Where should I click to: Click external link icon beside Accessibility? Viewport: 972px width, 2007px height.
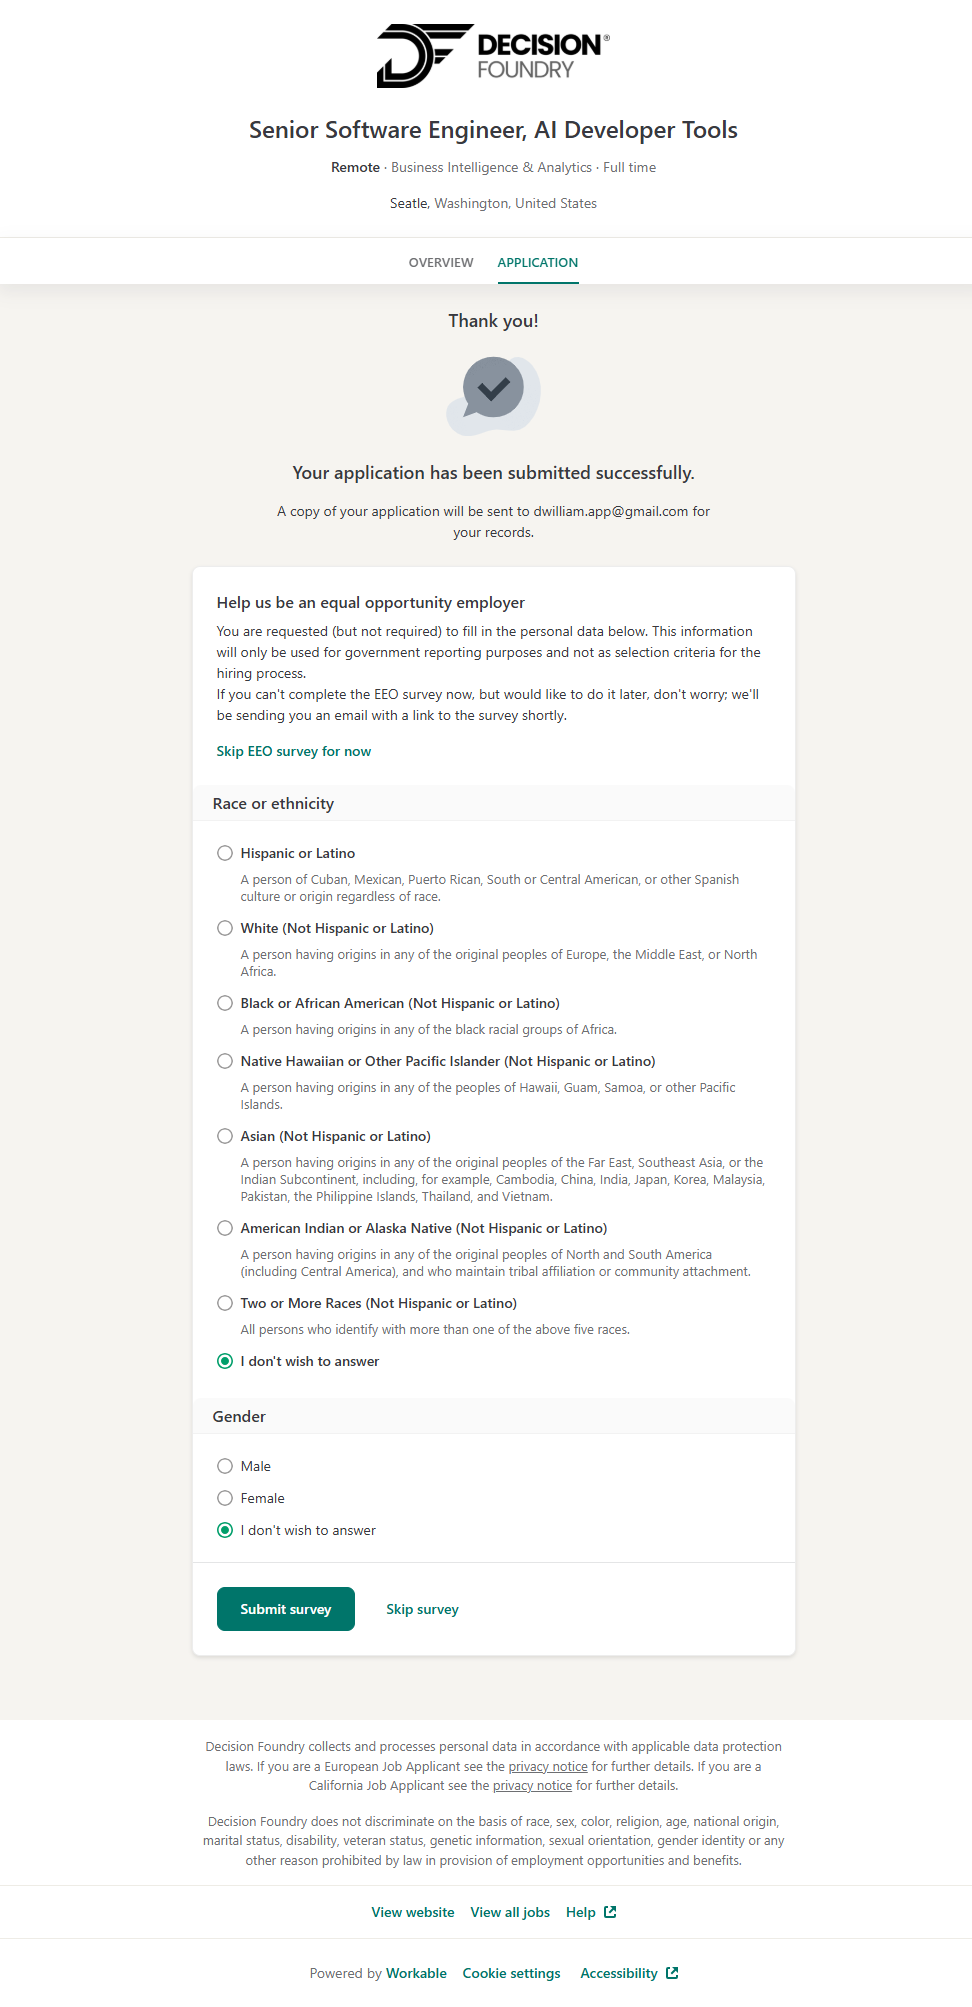click(x=672, y=1973)
